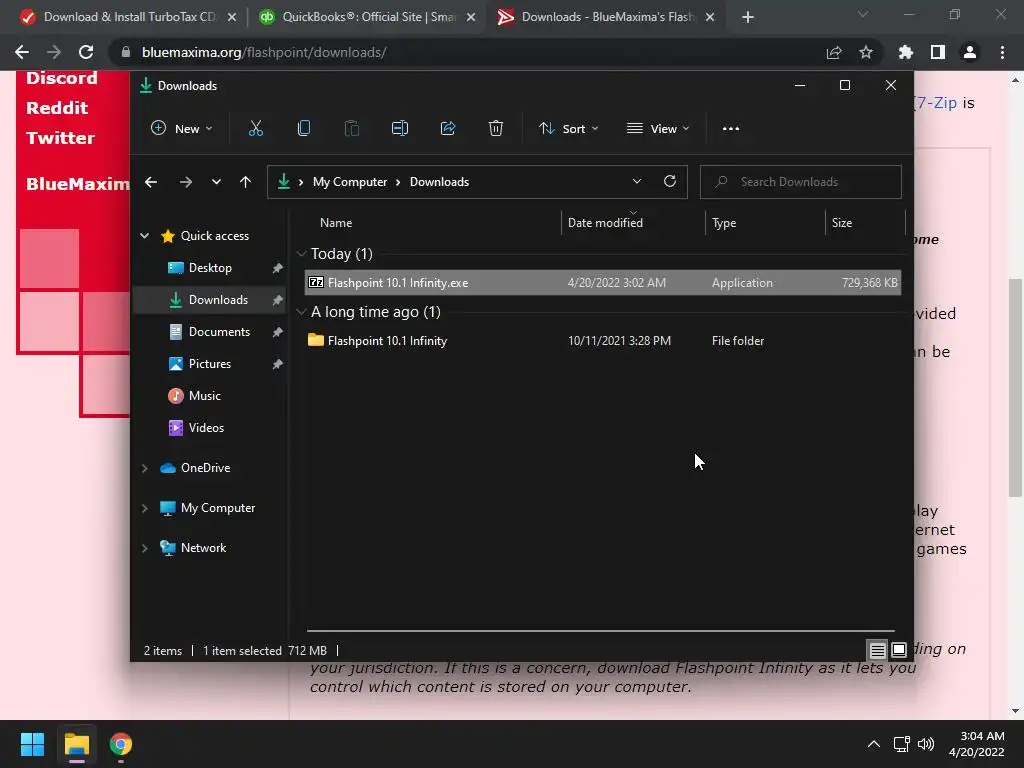Open Chrome extensions puzzle icon
Image resolution: width=1024 pixels, height=768 pixels.
906,52
